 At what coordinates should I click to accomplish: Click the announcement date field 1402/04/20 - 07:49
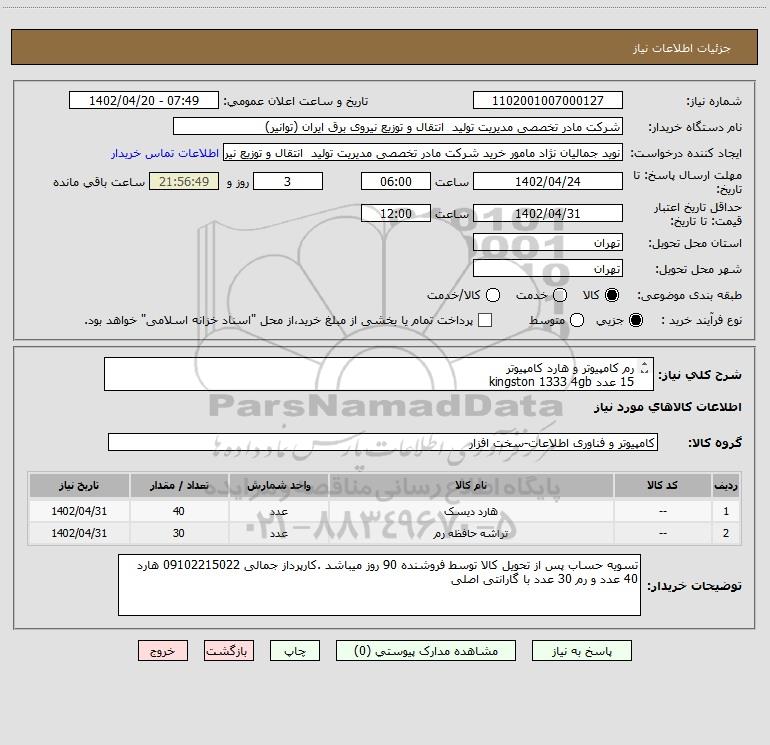(144, 101)
